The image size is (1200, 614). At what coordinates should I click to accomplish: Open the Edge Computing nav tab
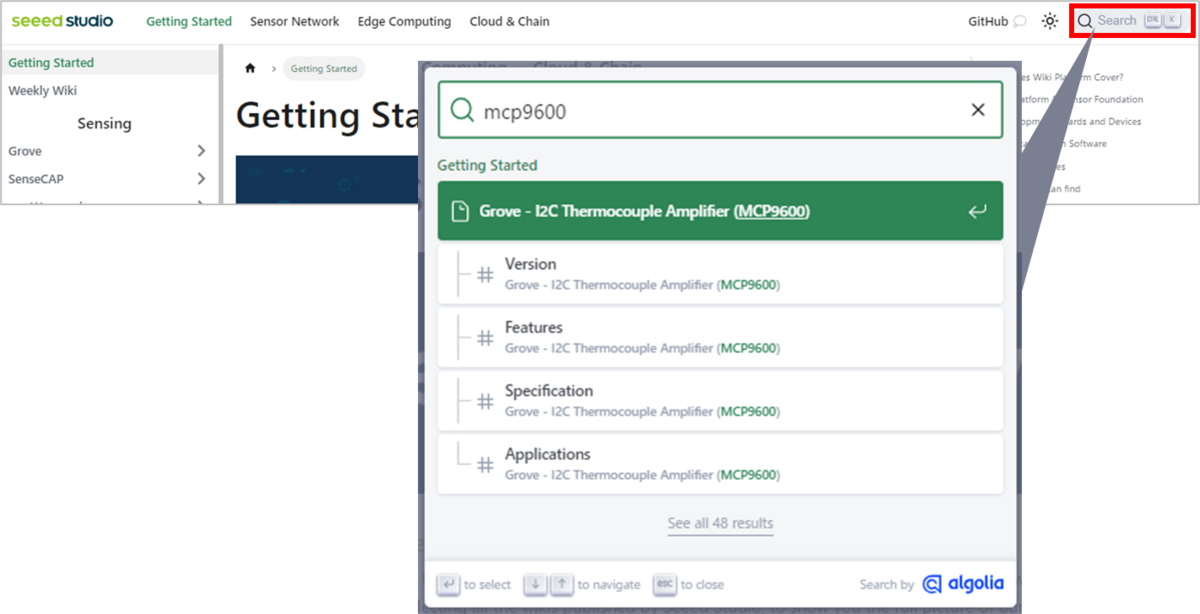coord(404,21)
